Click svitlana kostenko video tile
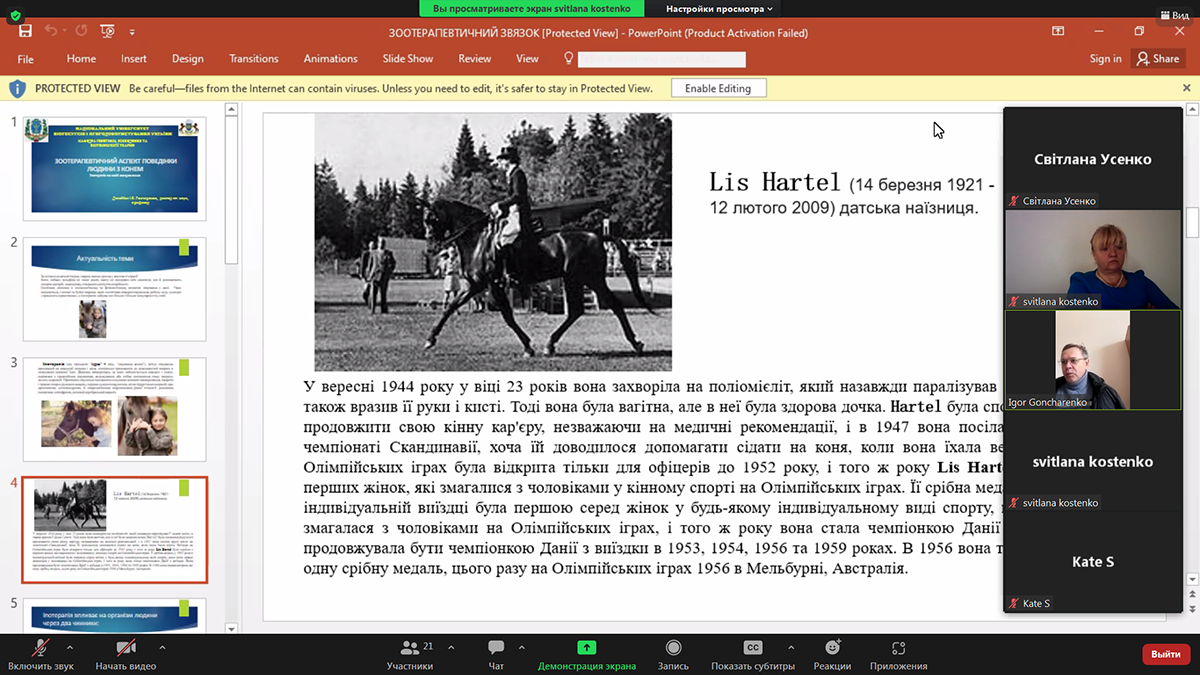The width and height of the screenshot is (1200, 675). pyautogui.click(x=1092, y=259)
